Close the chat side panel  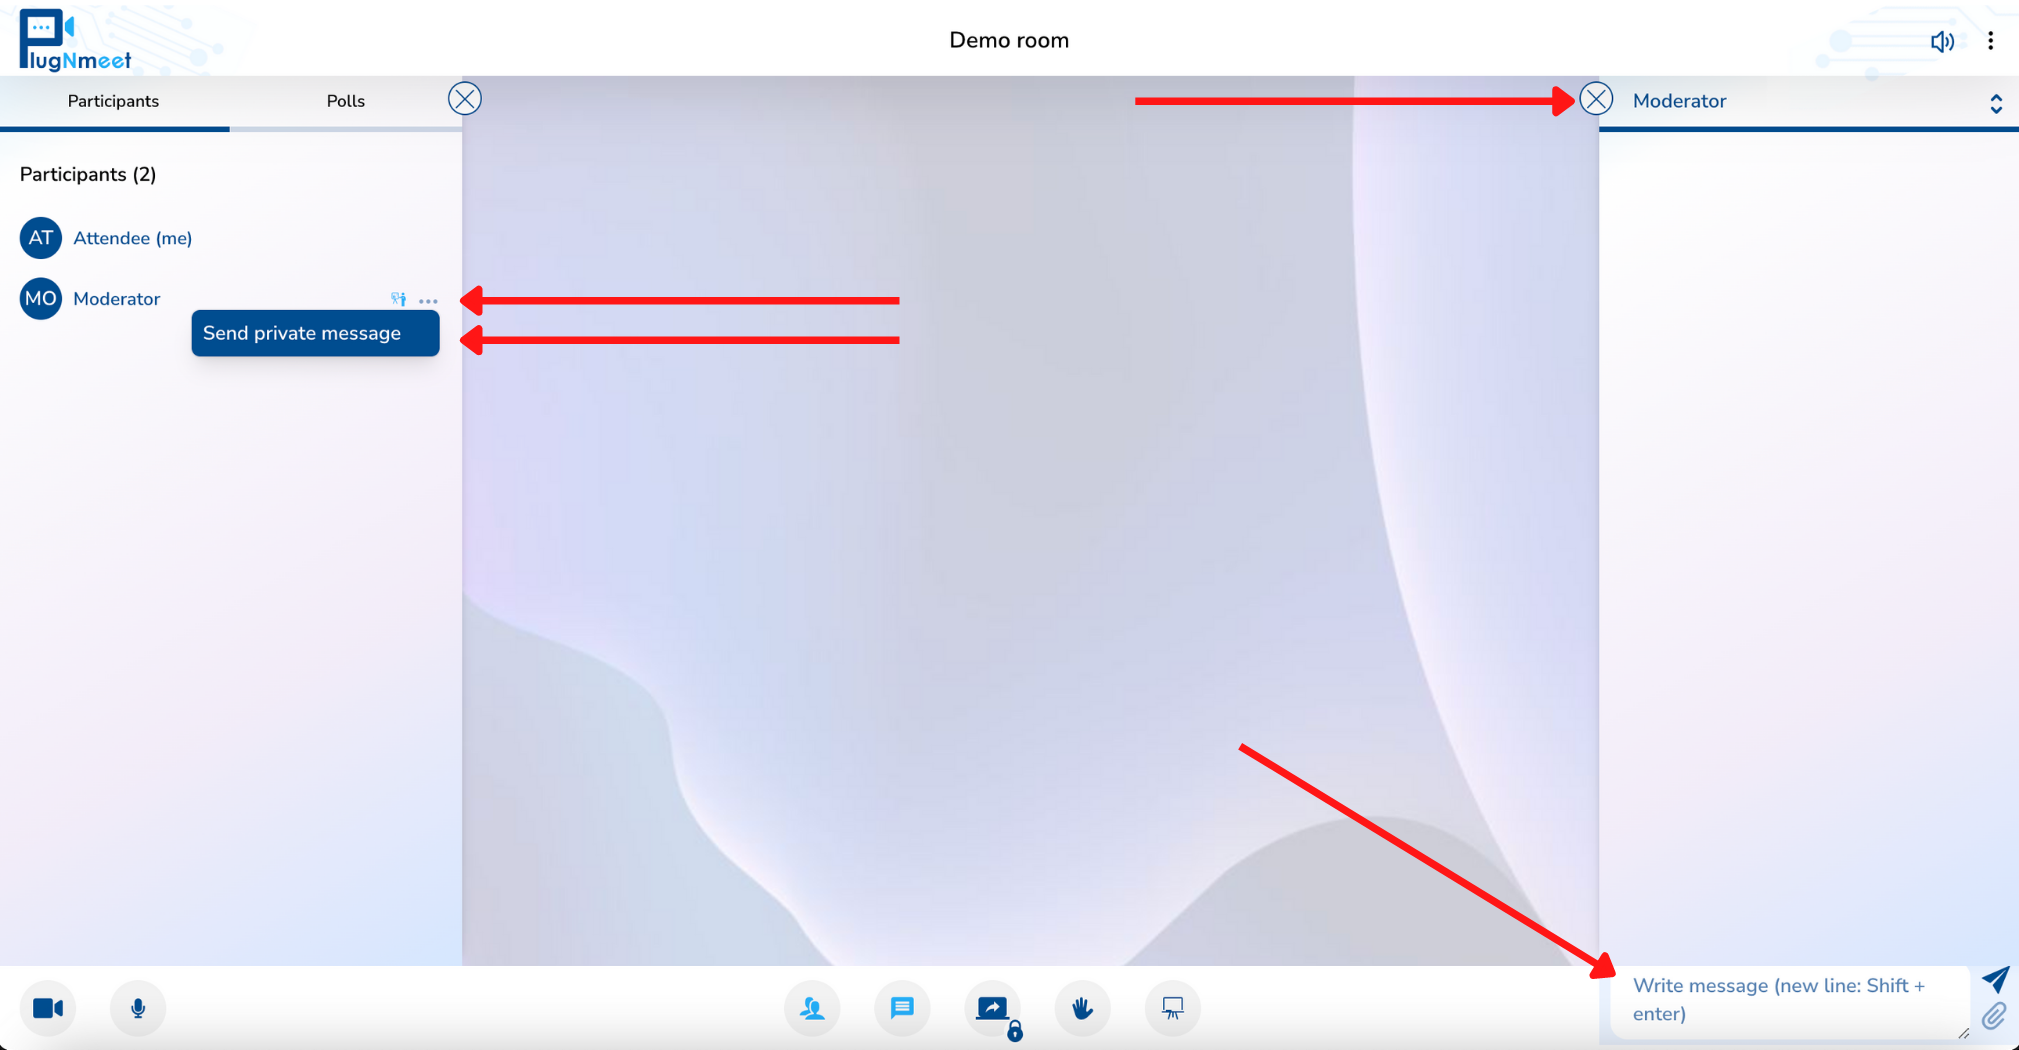pos(1596,99)
